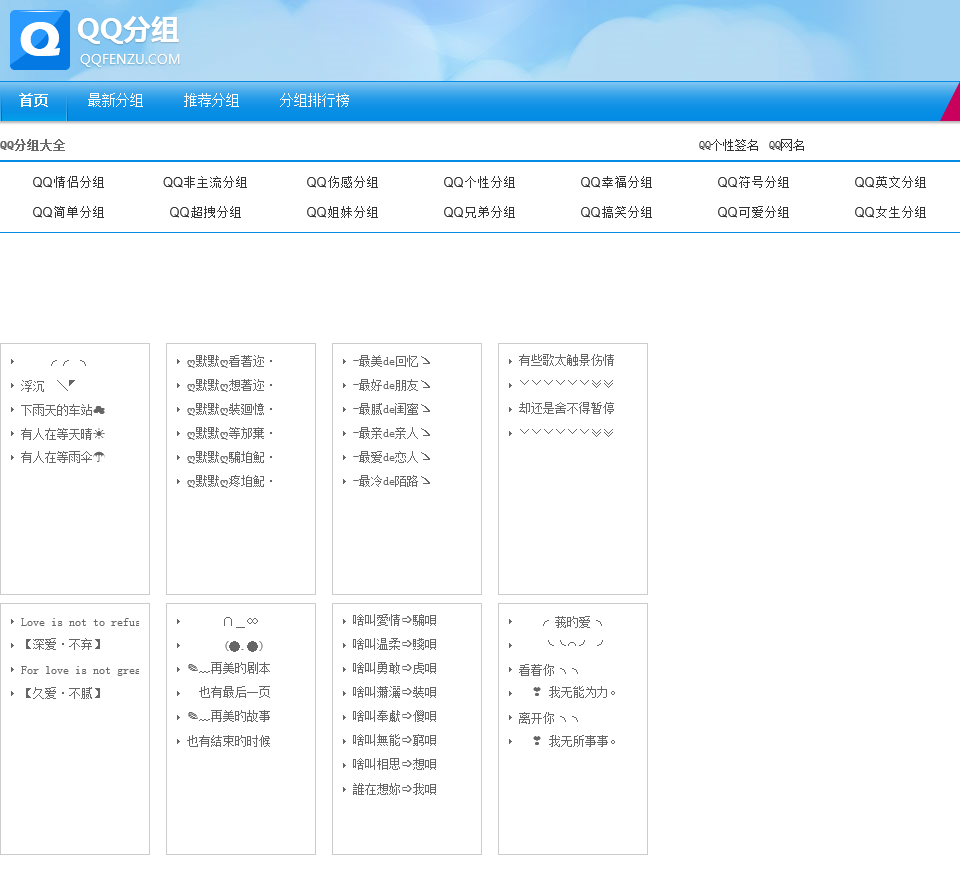Click the 再美的剧本 row
This screenshot has width=960, height=873.
point(229,668)
